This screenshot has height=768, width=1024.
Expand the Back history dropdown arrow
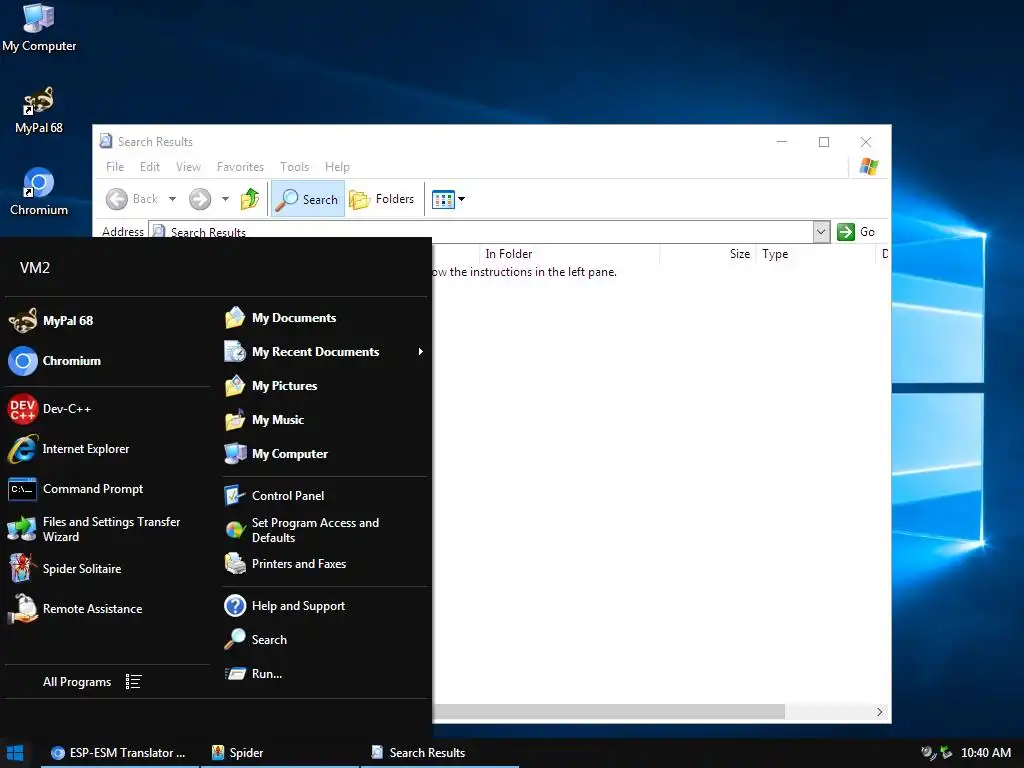point(172,199)
